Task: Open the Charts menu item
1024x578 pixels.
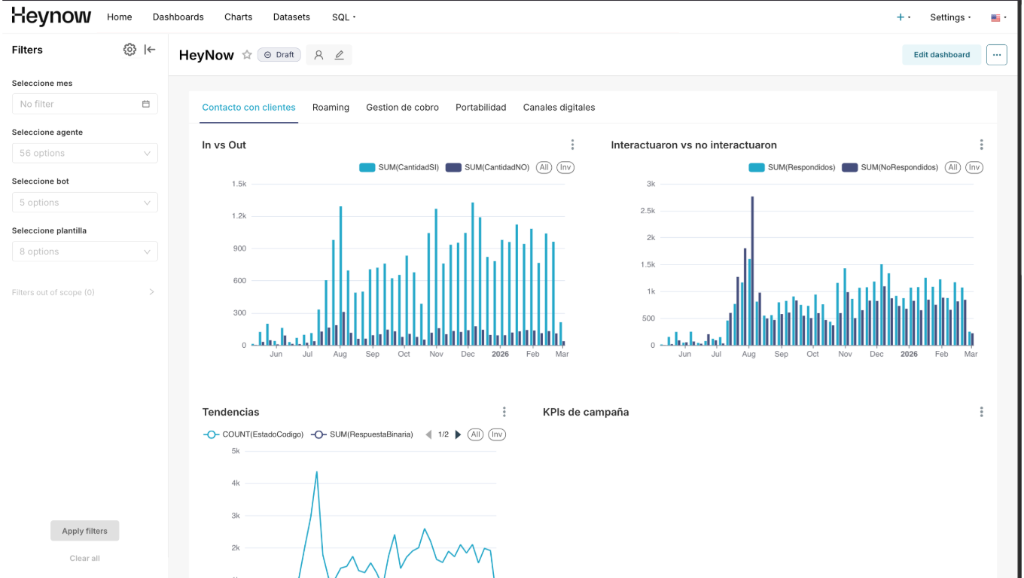Action: coord(238,17)
